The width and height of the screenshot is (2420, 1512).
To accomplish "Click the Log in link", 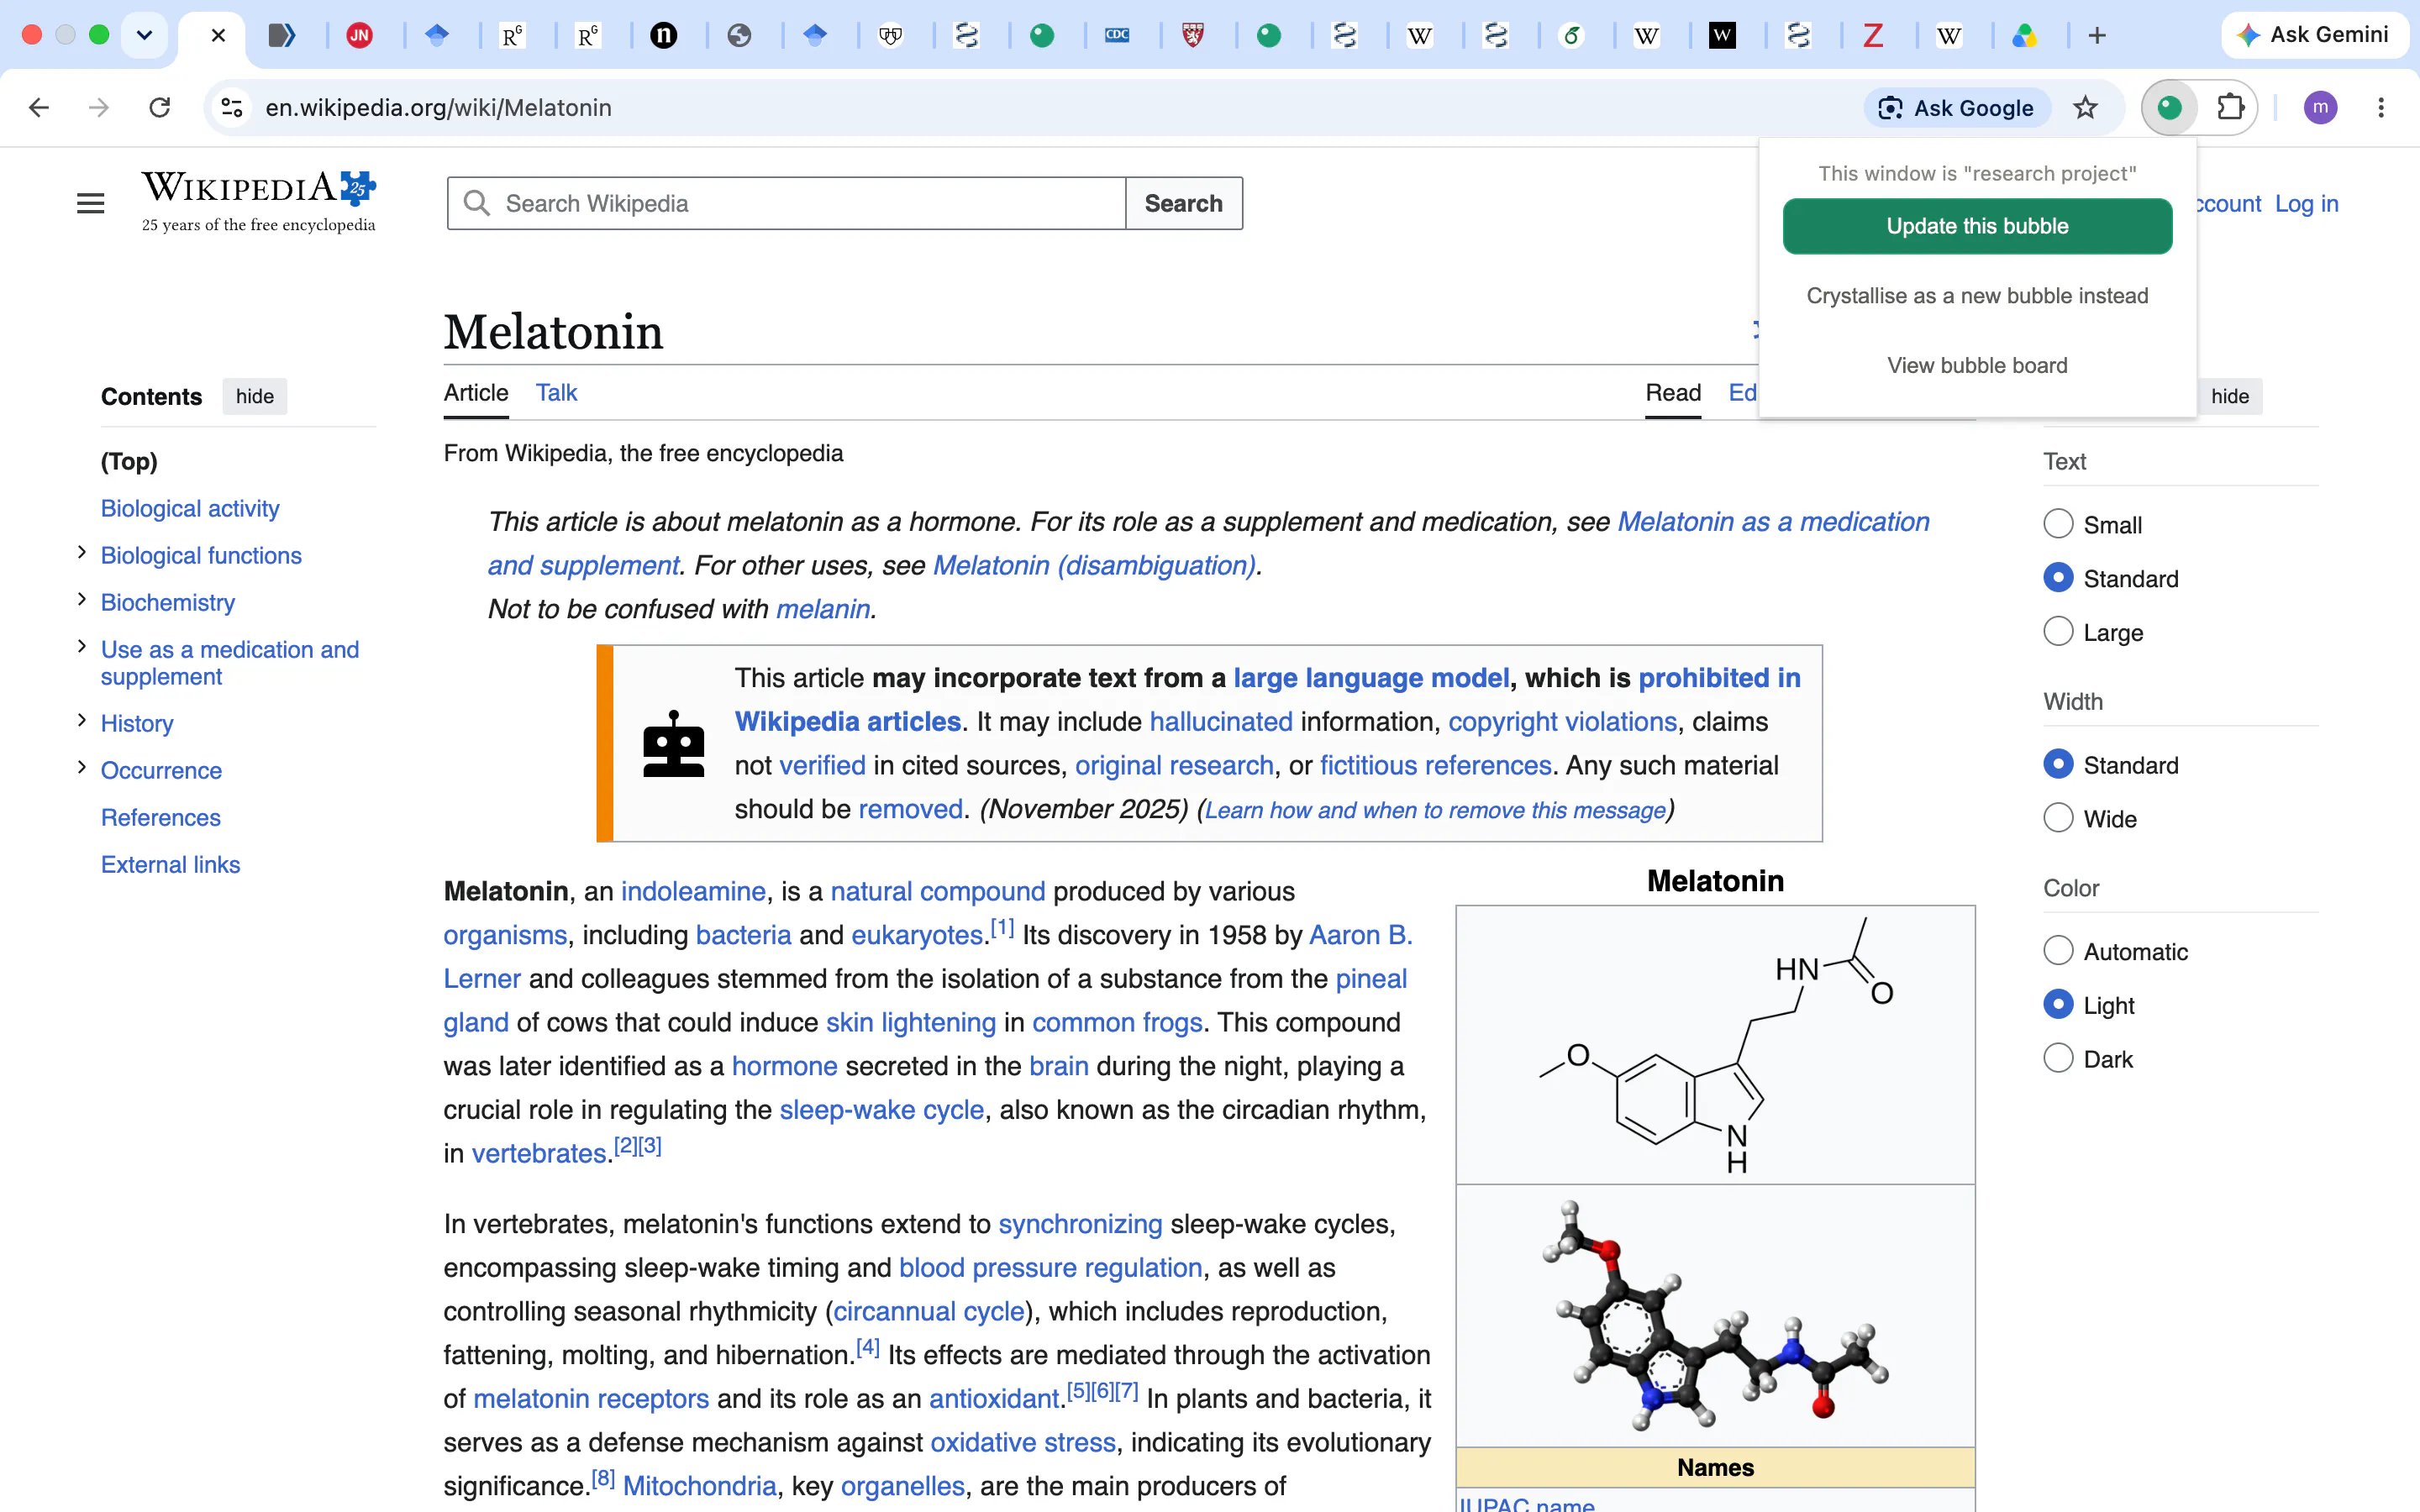I will [2306, 204].
